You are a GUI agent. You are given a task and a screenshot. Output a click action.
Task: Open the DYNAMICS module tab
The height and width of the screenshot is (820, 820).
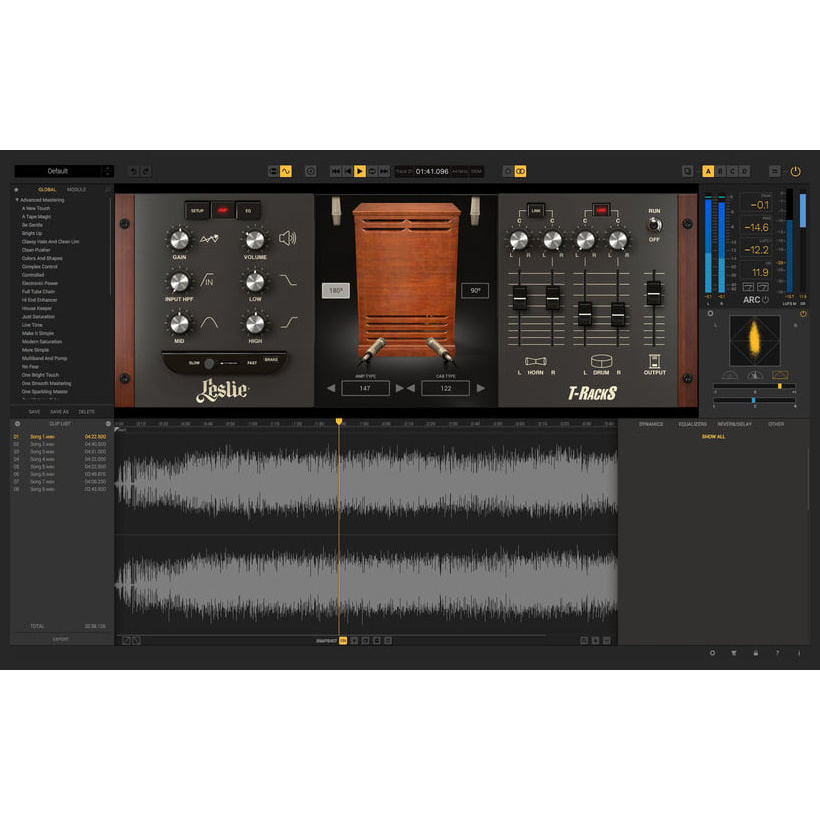coord(651,424)
